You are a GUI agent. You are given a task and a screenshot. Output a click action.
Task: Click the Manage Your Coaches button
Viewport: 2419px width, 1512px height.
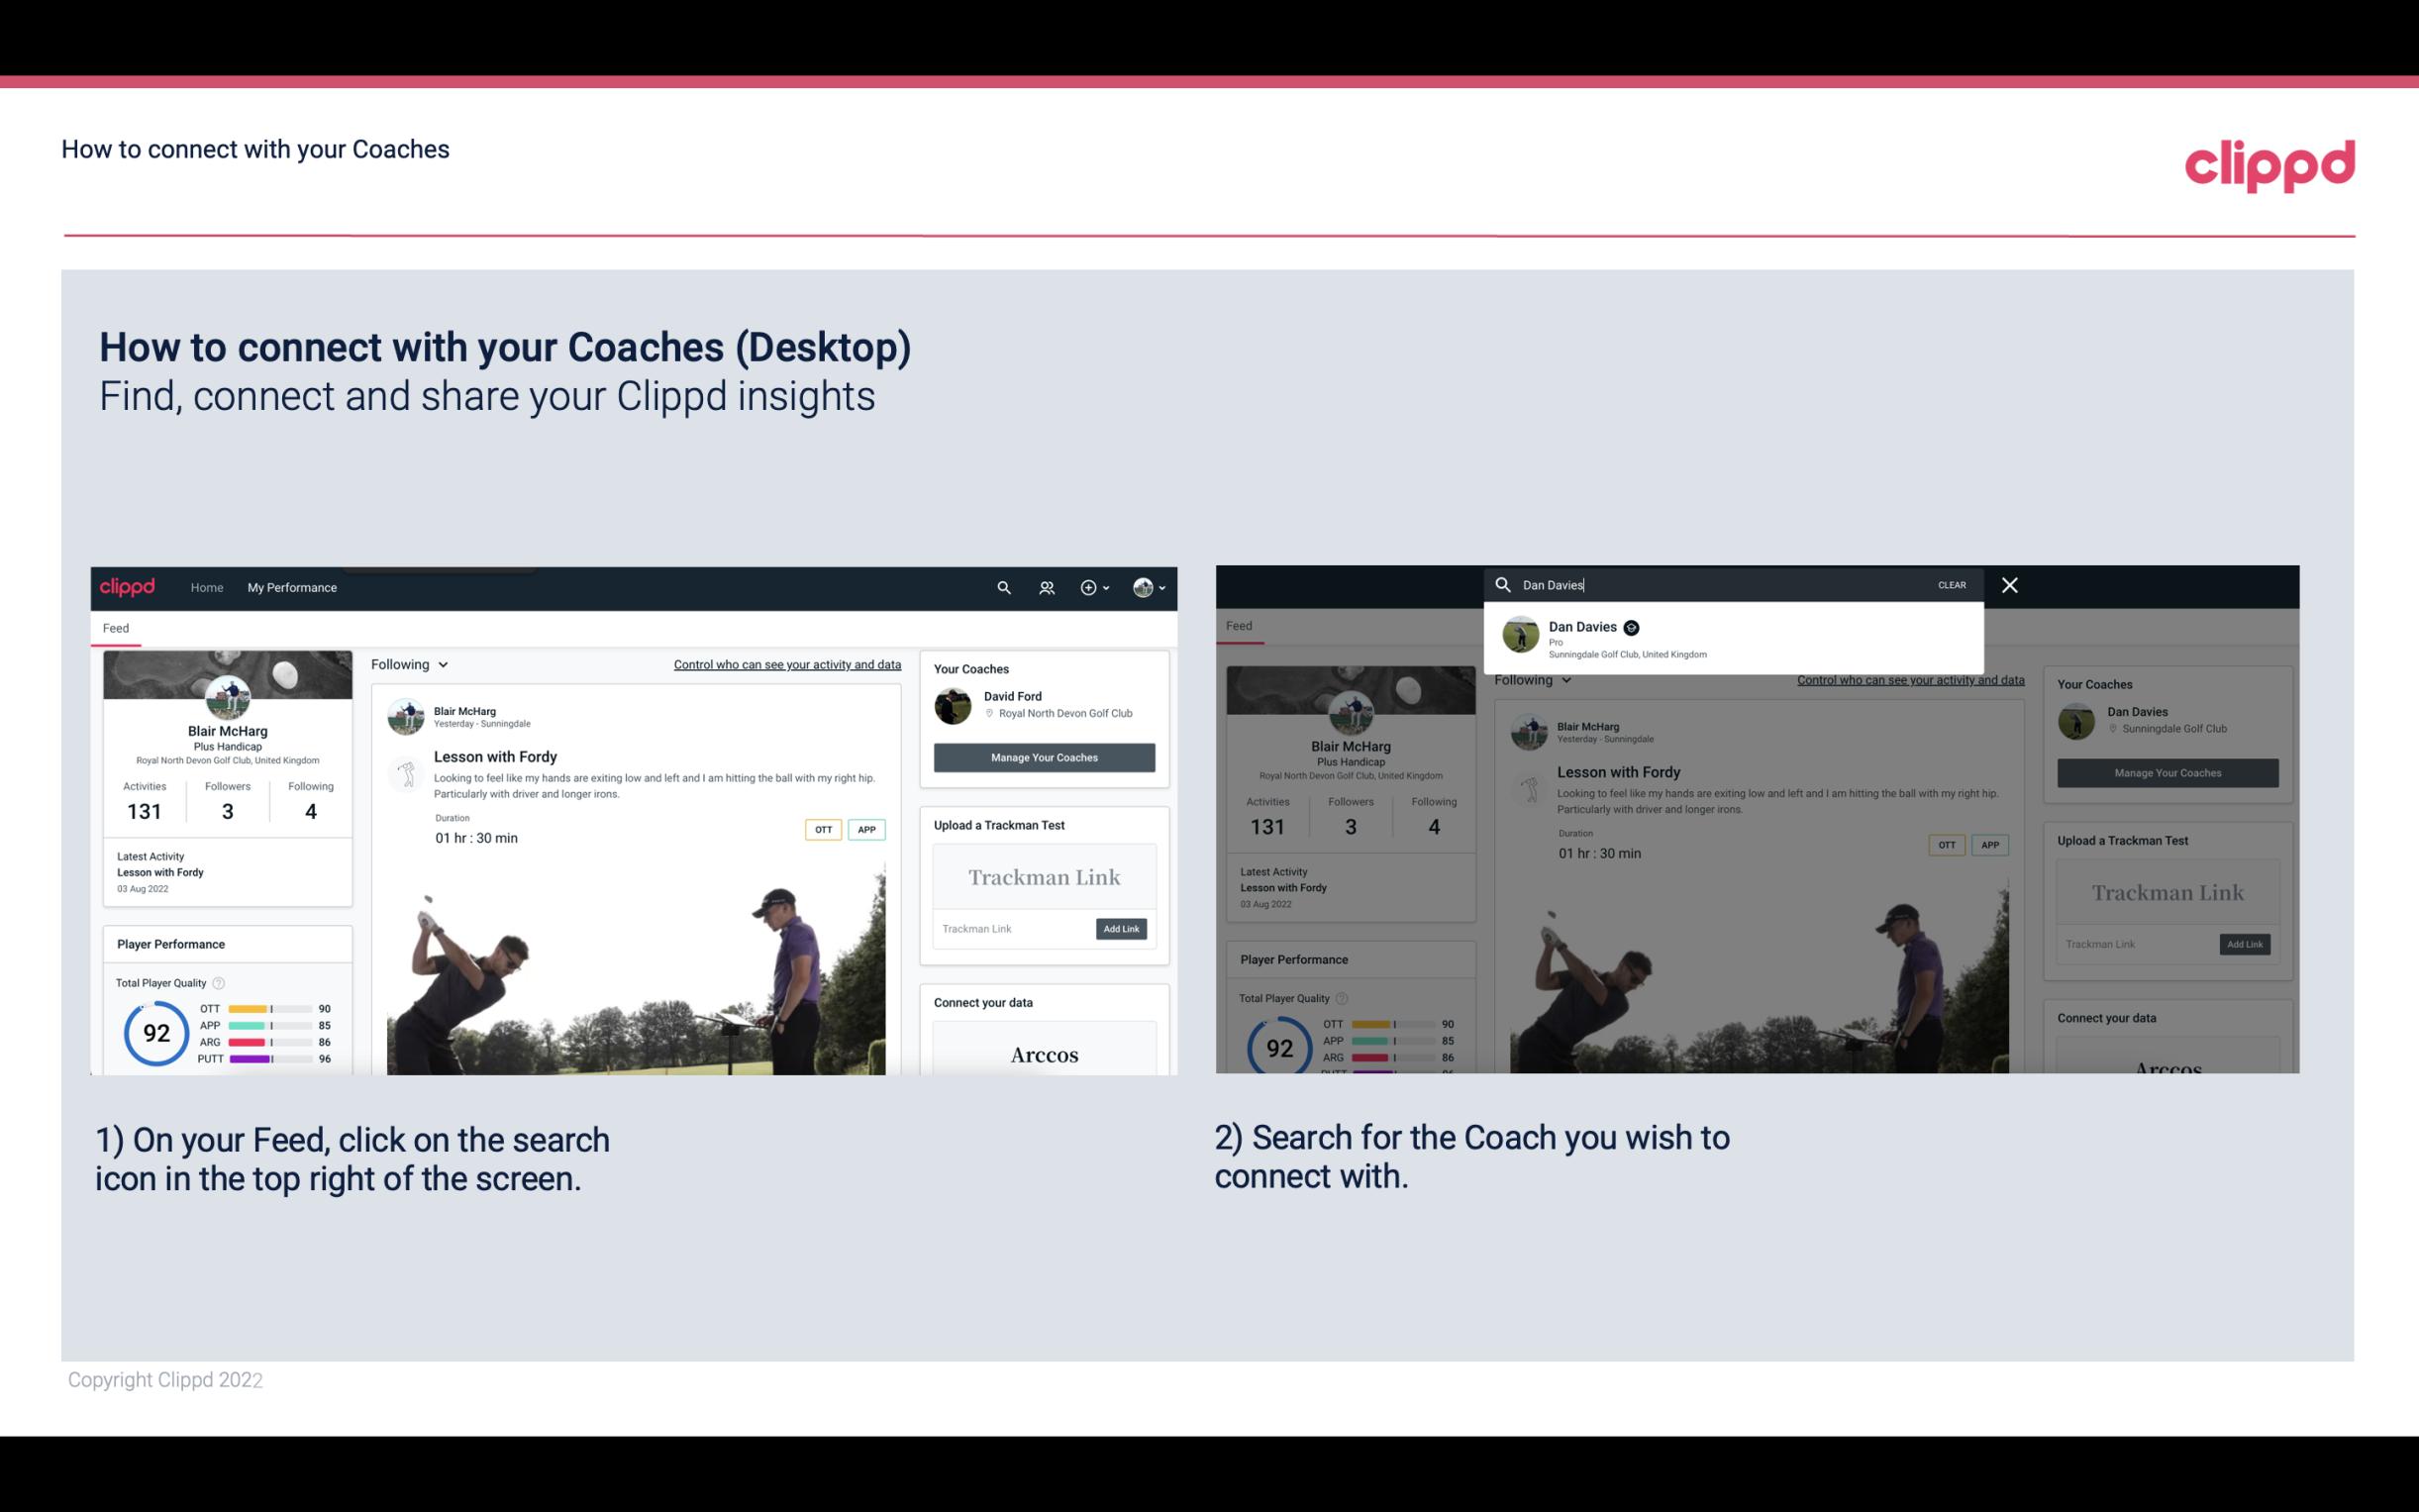click(x=1045, y=755)
